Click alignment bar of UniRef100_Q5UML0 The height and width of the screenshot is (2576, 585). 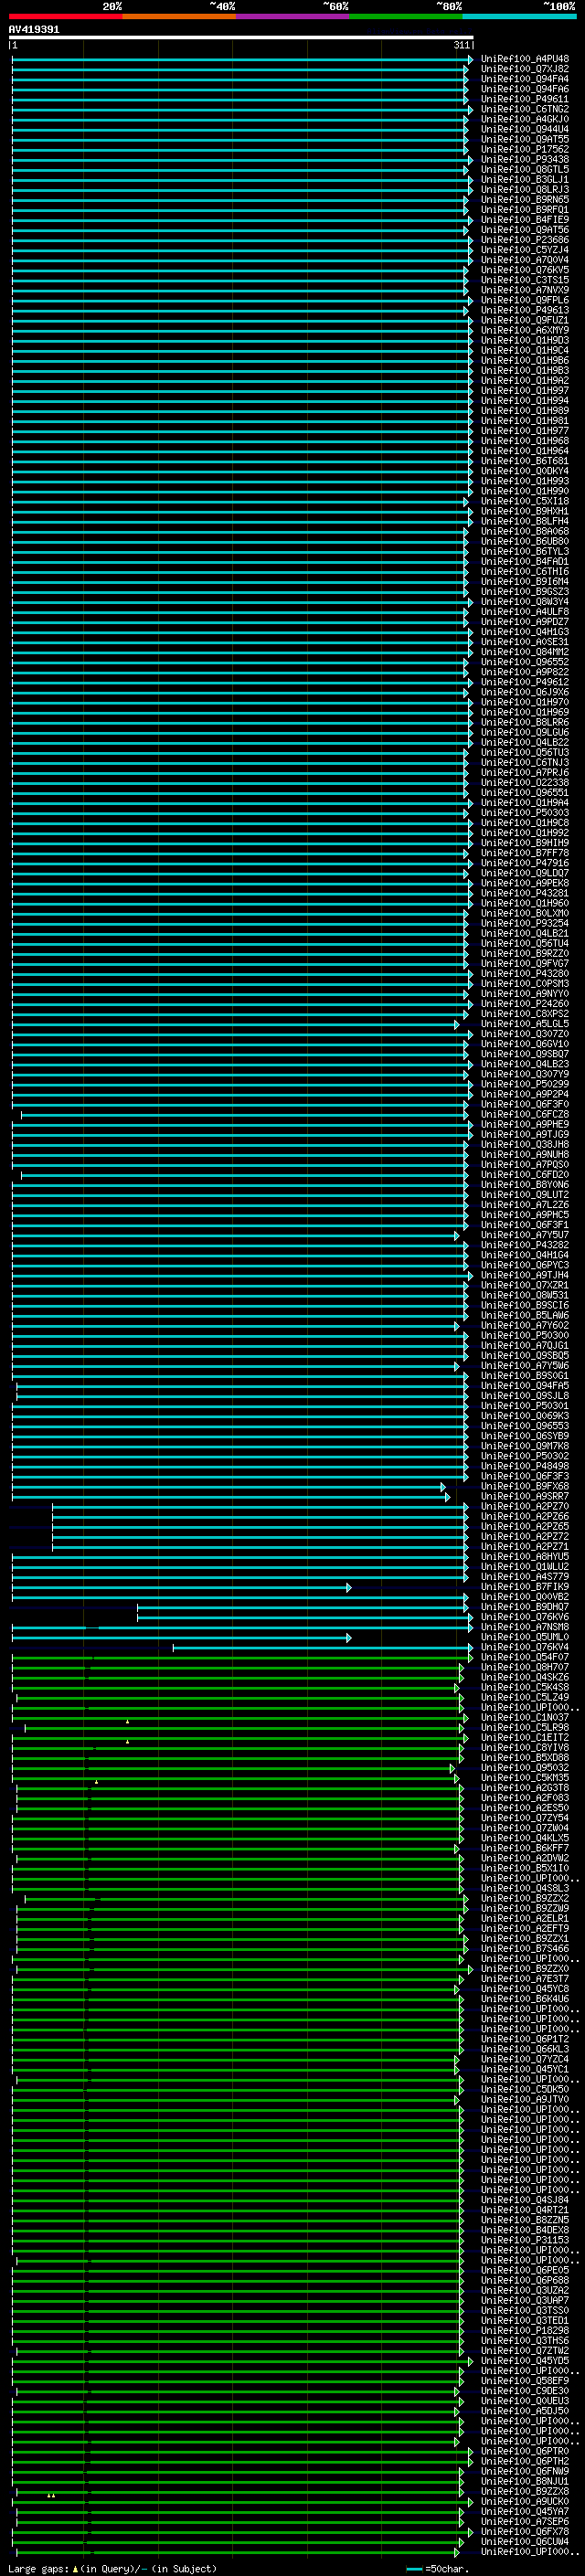click(x=181, y=1637)
